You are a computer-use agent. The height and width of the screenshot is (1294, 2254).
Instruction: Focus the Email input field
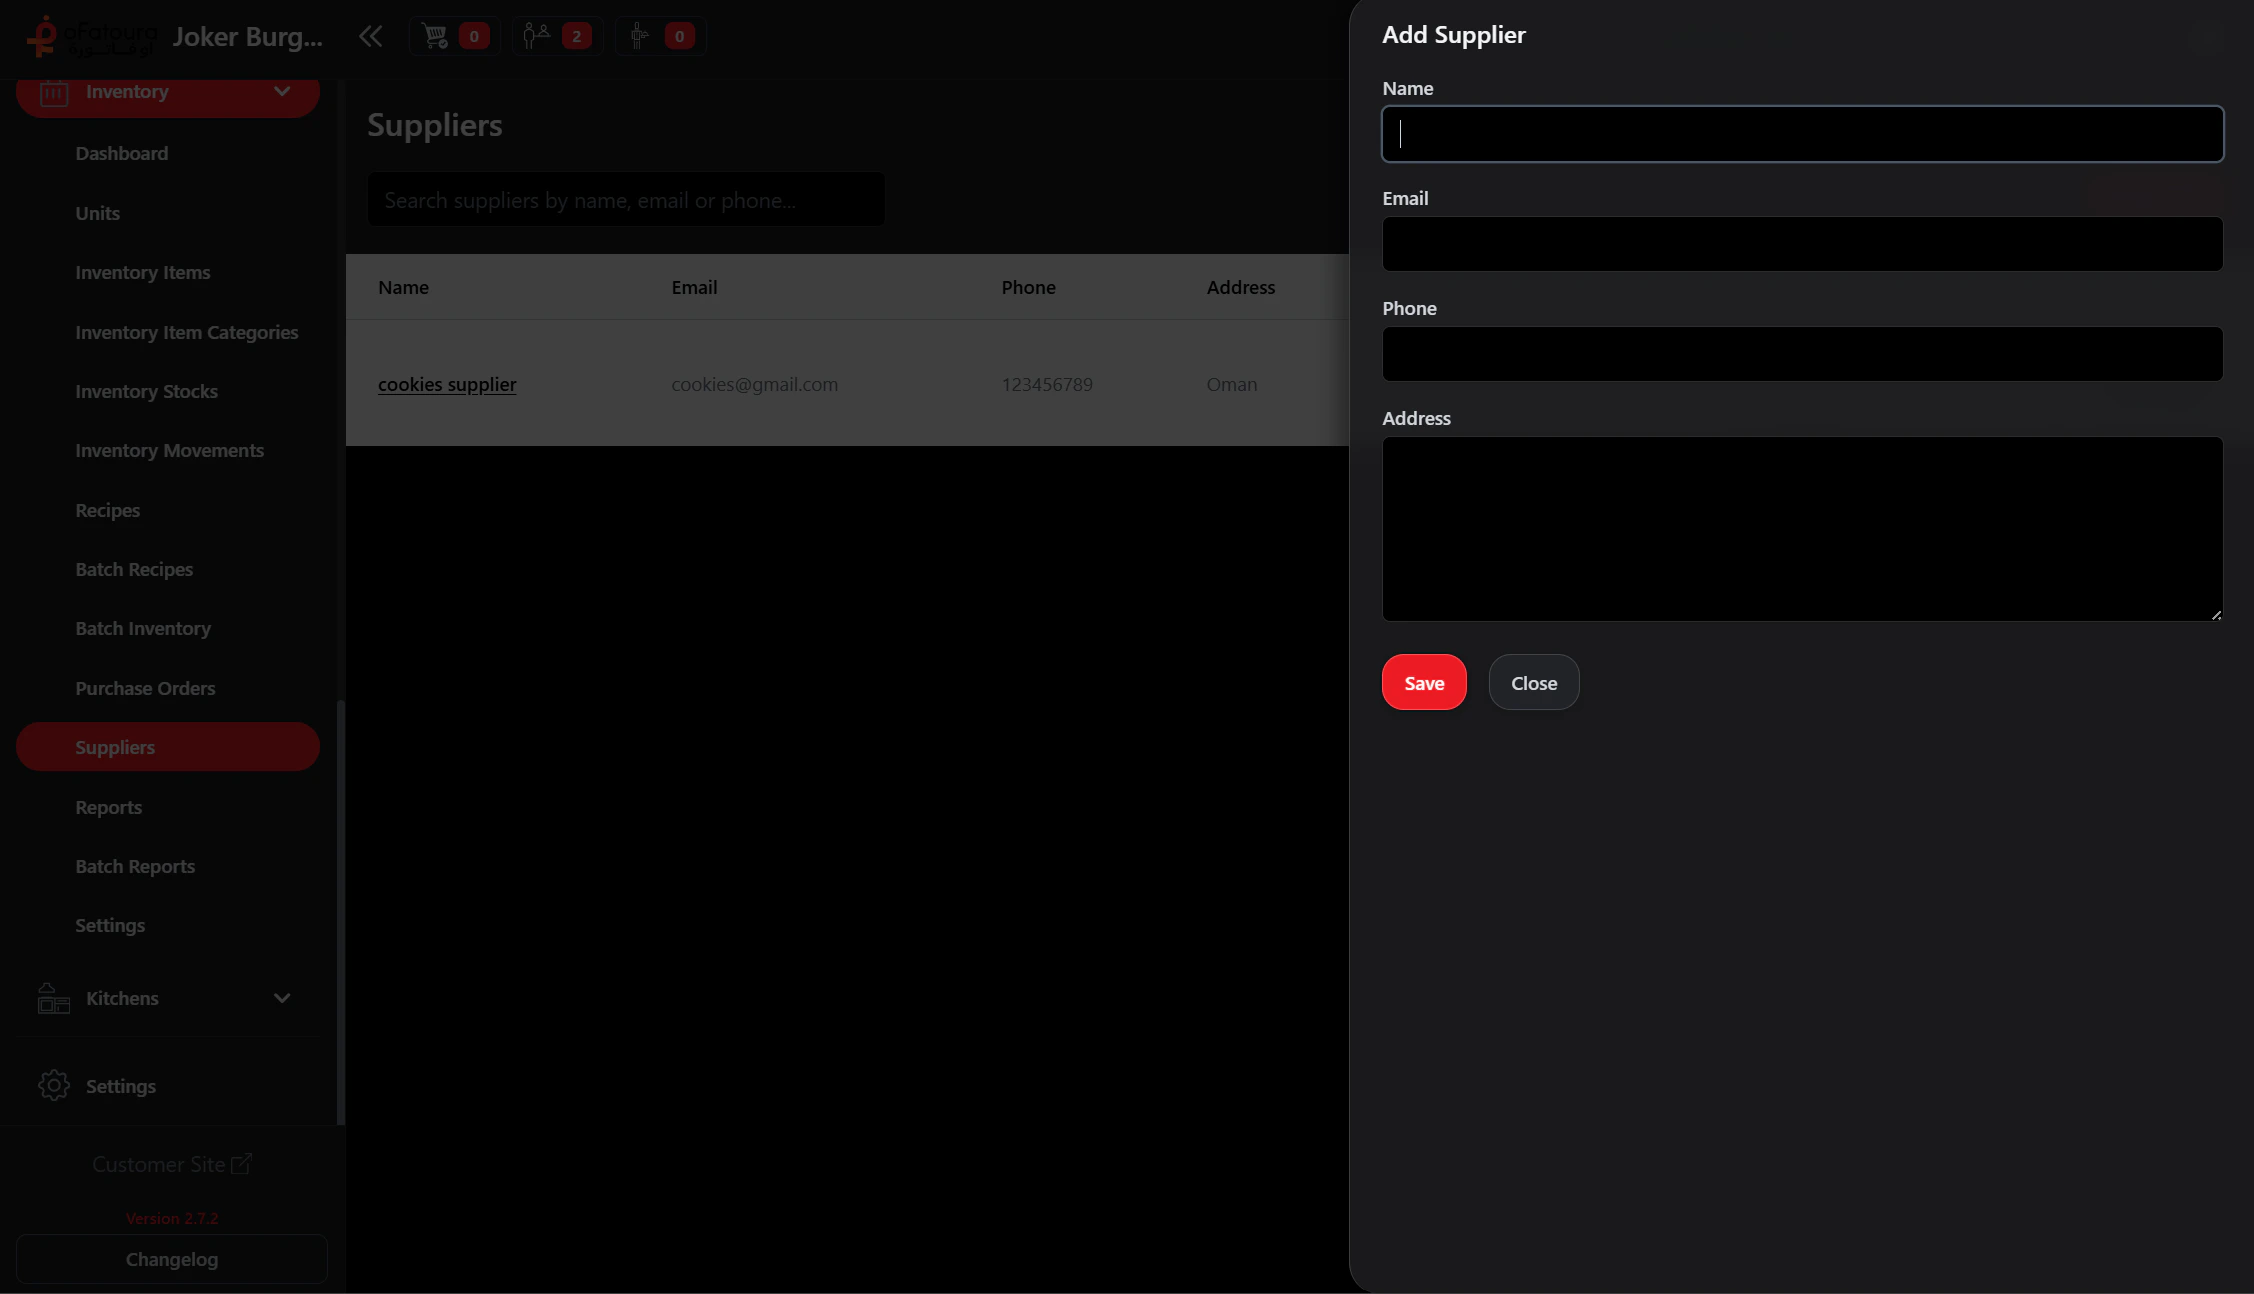tap(1802, 244)
